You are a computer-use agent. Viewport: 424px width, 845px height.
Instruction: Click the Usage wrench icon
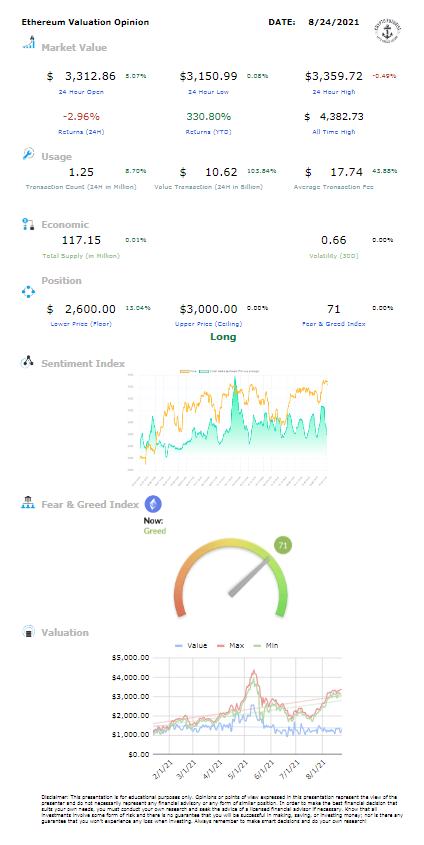27,154
